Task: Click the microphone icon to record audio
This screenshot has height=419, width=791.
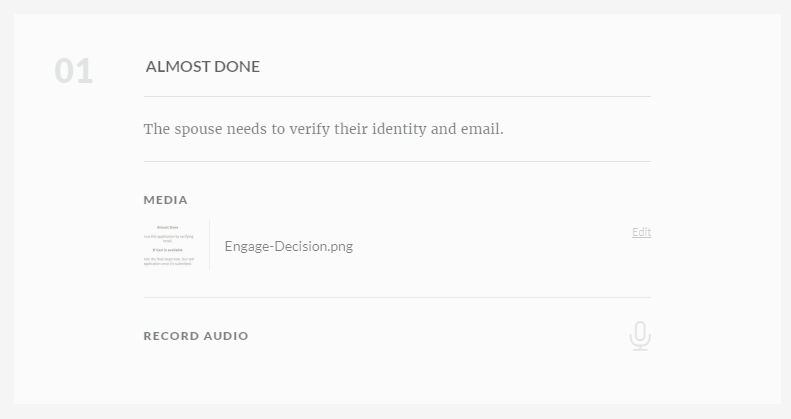Action: pos(640,336)
